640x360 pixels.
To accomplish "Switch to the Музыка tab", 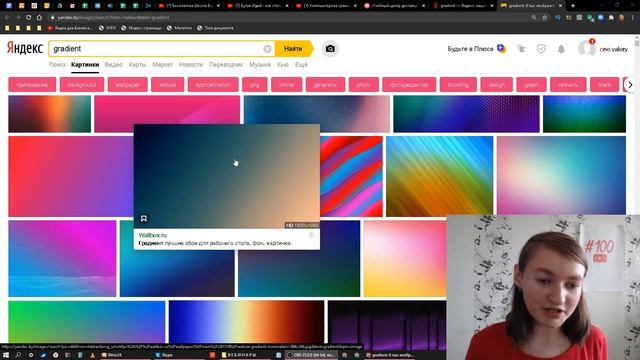I will click(x=260, y=64).
